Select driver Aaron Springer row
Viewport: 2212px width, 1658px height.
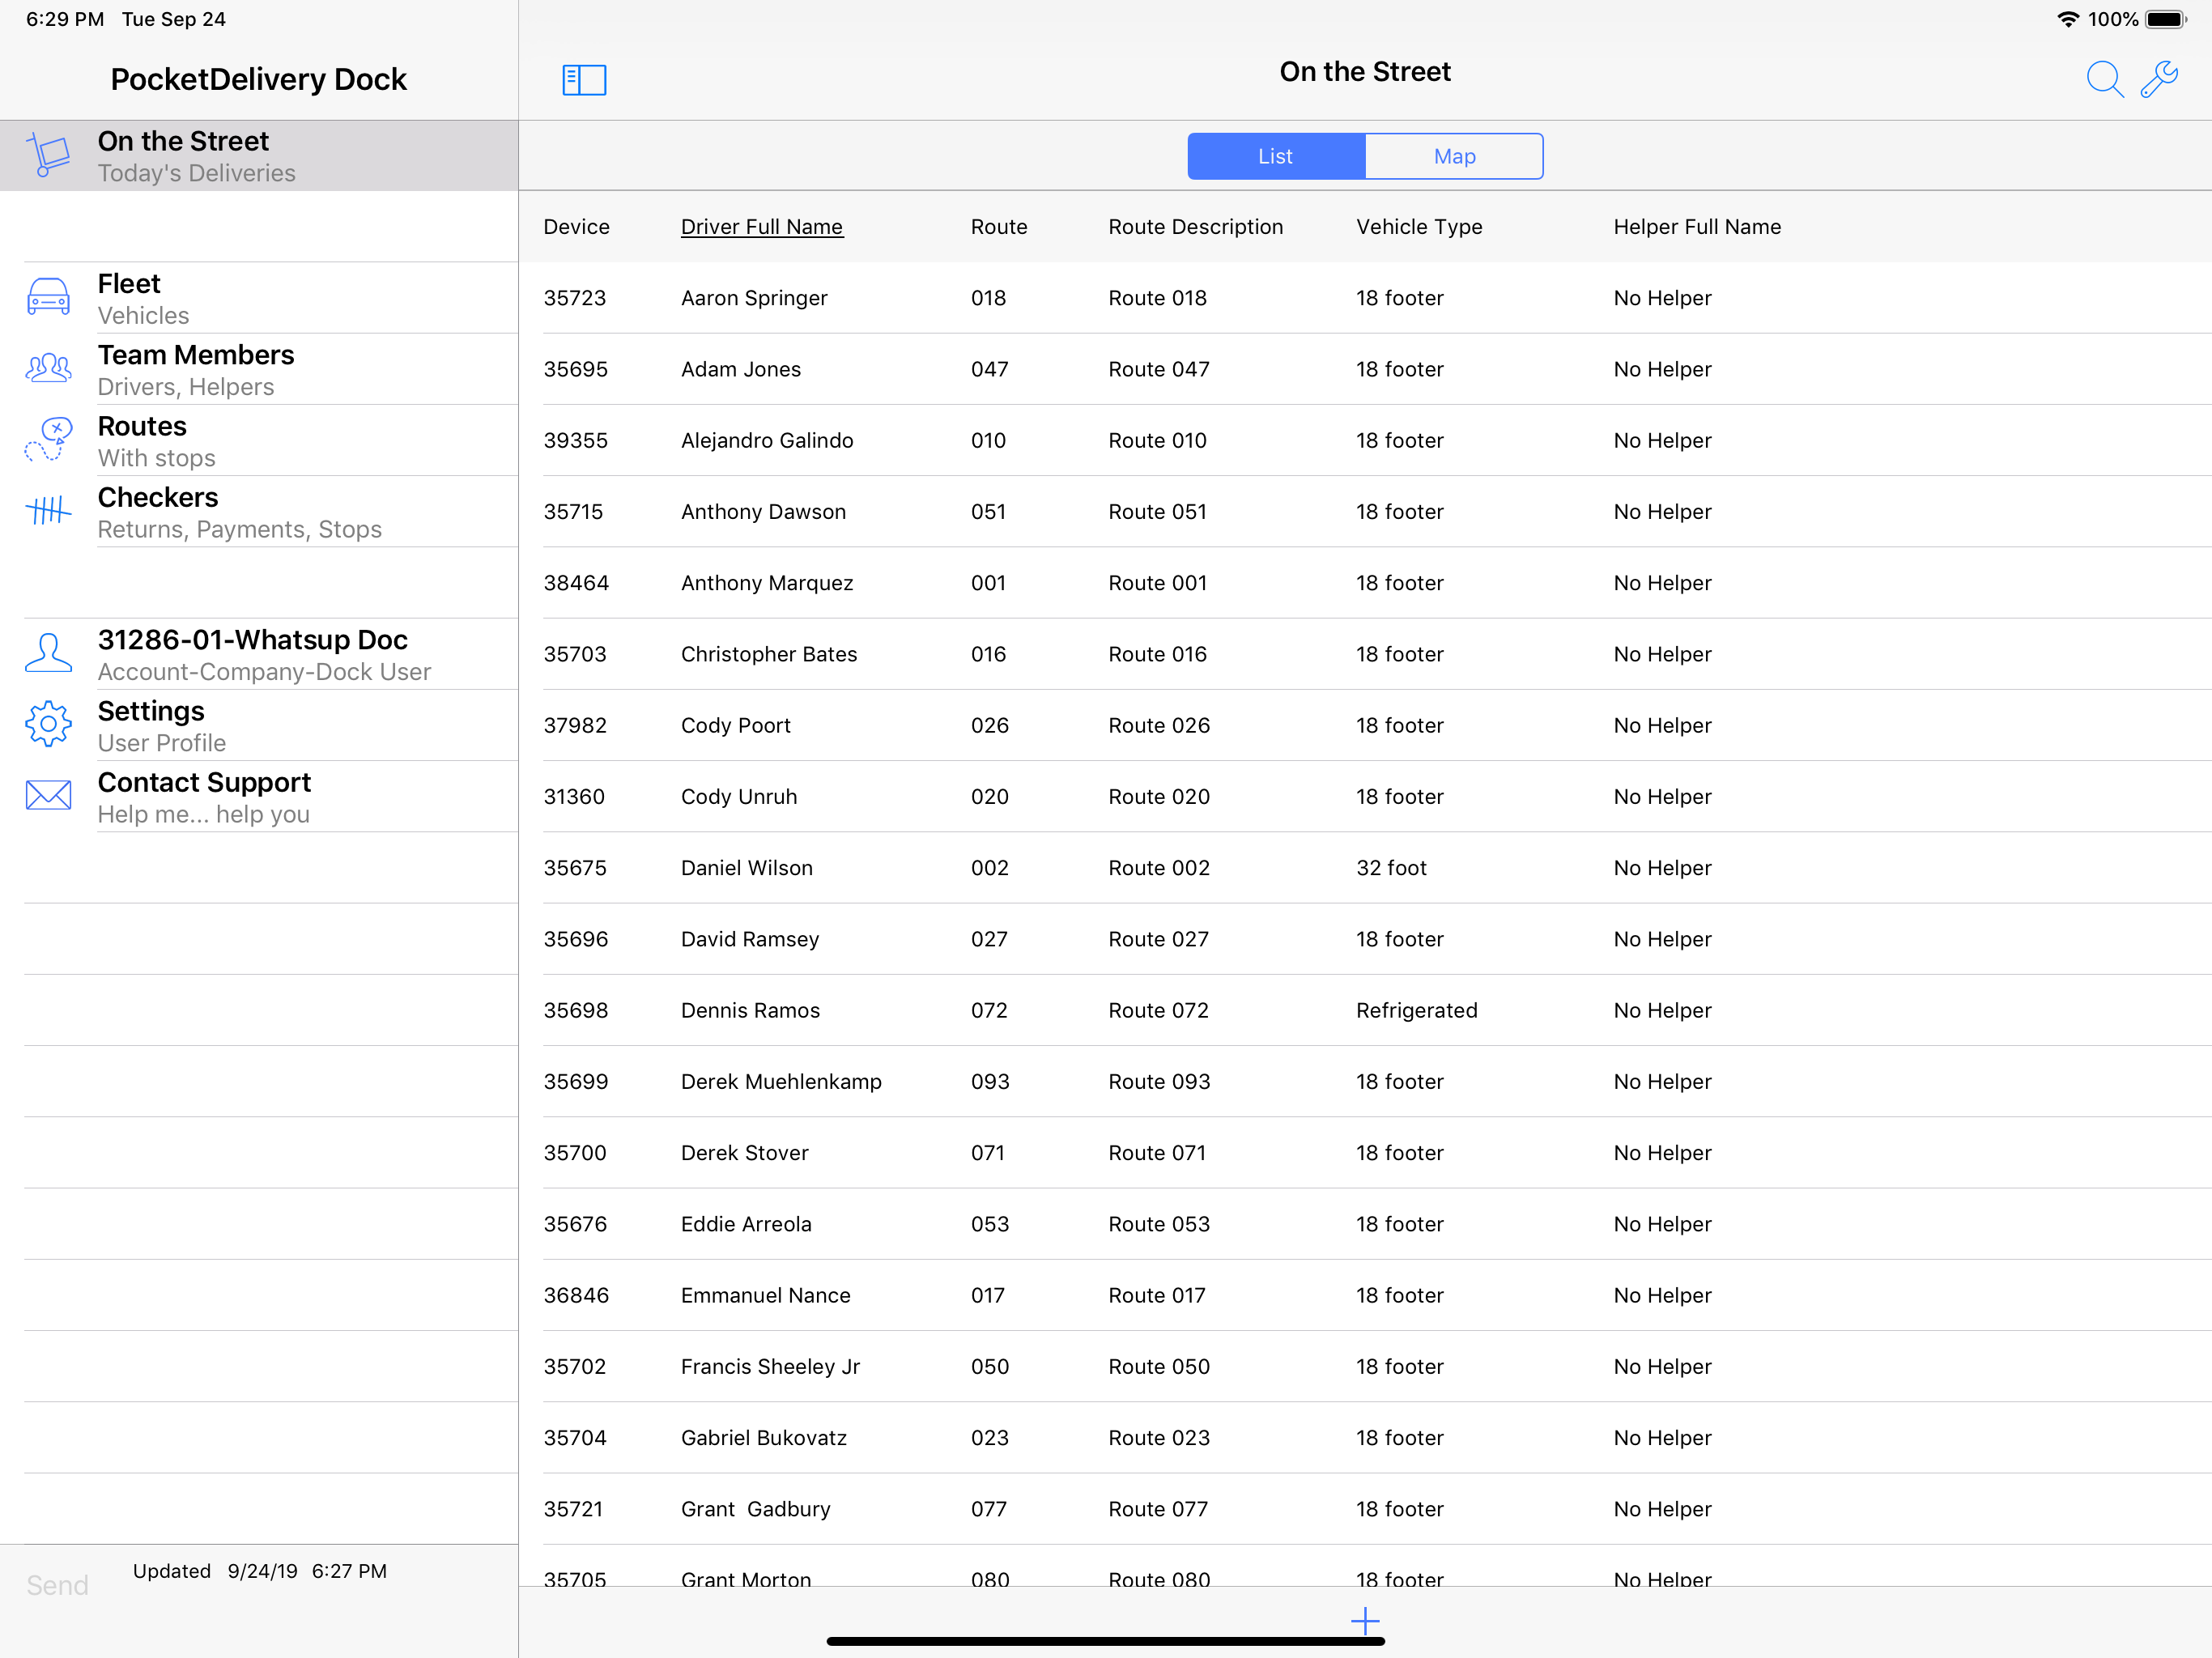coord(1365,298)
